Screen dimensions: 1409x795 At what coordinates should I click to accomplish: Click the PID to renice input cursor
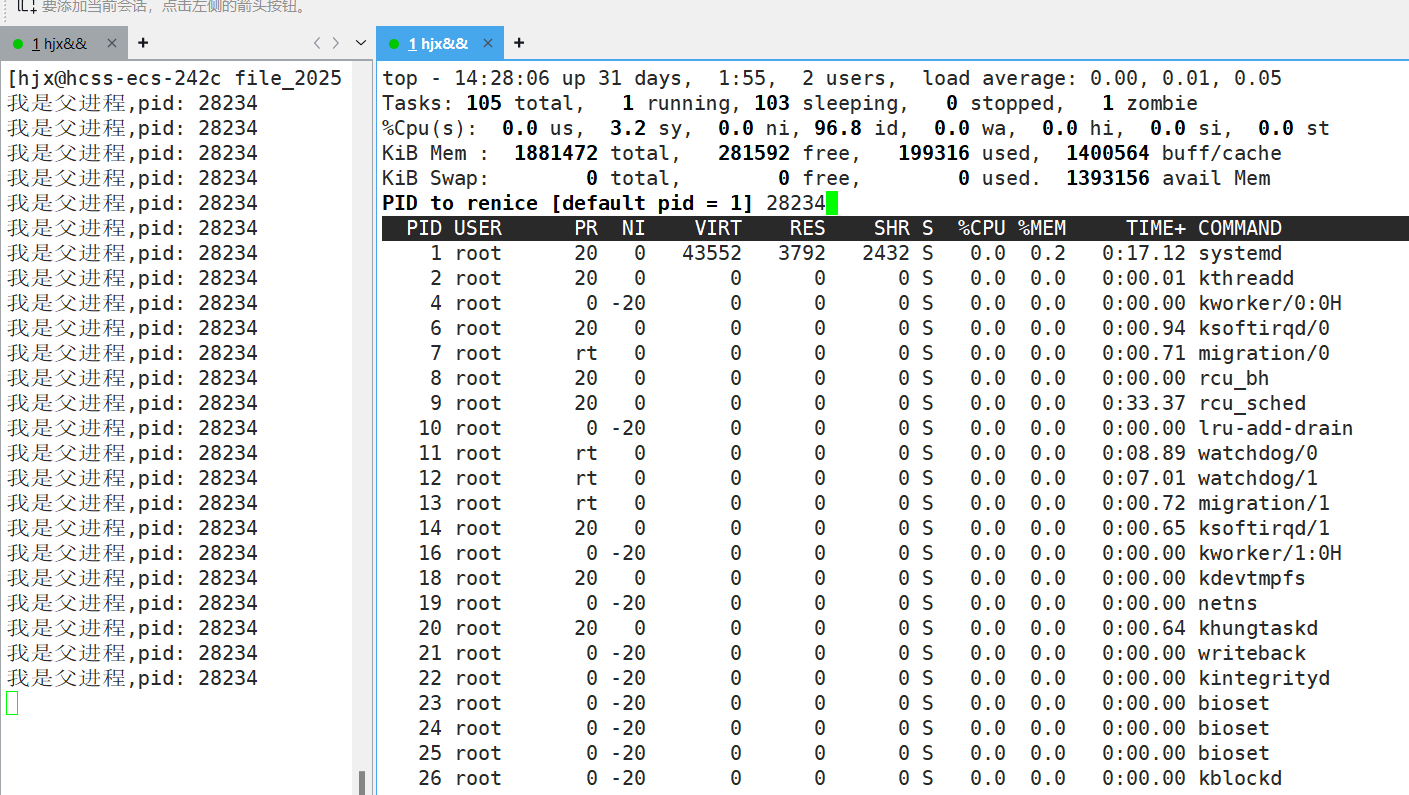tap(832, 203)
